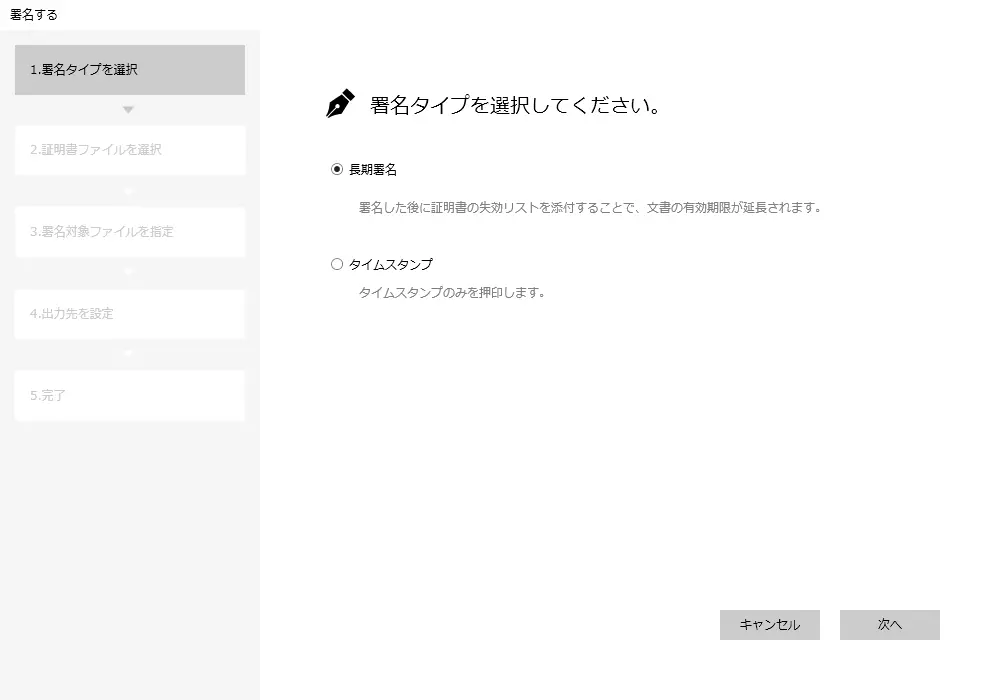The width and height of the screenshot is (1000, 700).
Task: Go to step 2.証明書ファイルを選択
Action: [x=129, y=150]
